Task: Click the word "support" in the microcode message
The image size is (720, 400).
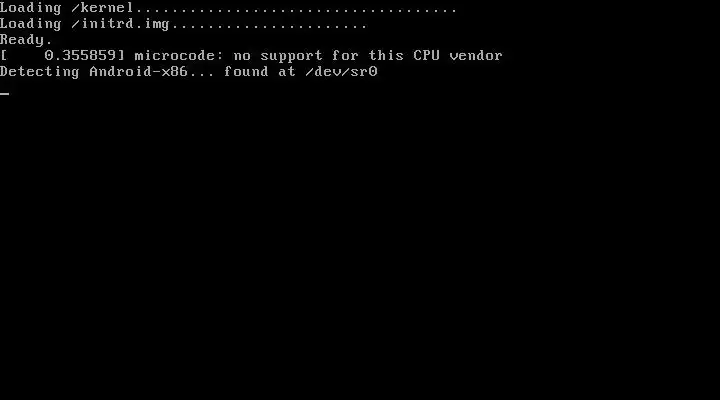Action: click(292, 56)
